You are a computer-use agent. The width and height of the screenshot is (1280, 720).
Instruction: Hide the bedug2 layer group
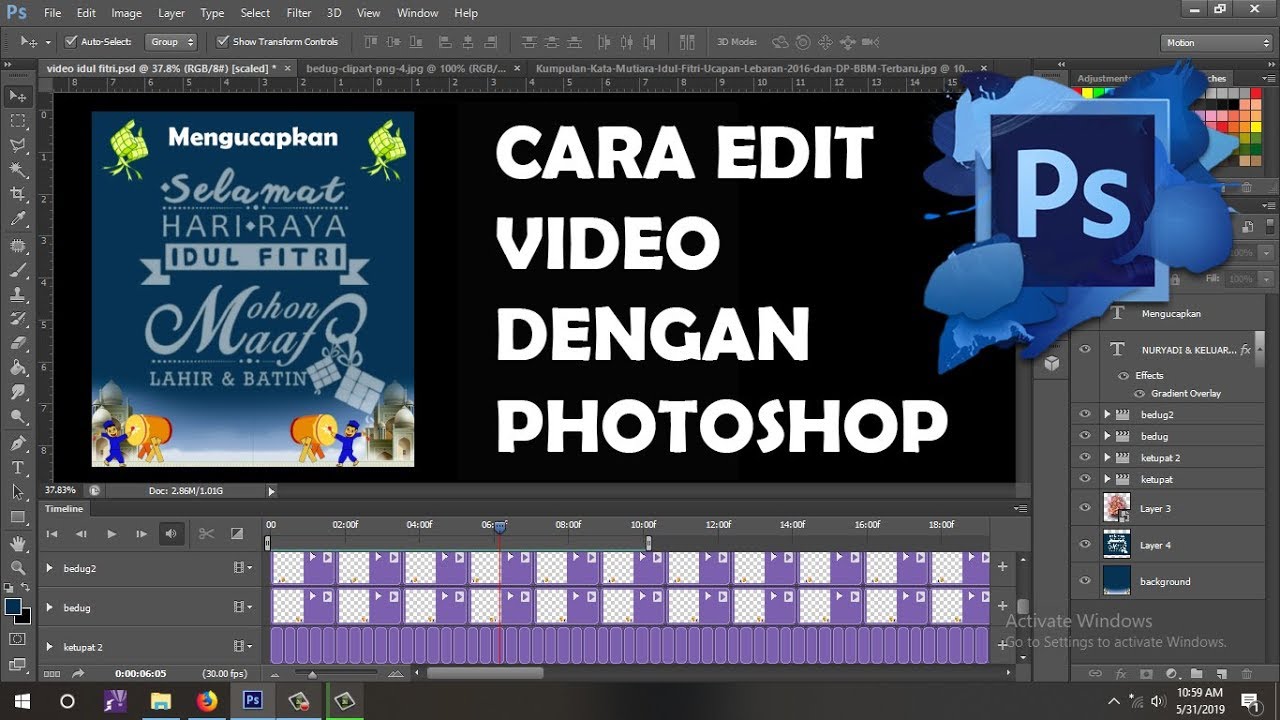pyautogui.click(x=1085, y=414)
